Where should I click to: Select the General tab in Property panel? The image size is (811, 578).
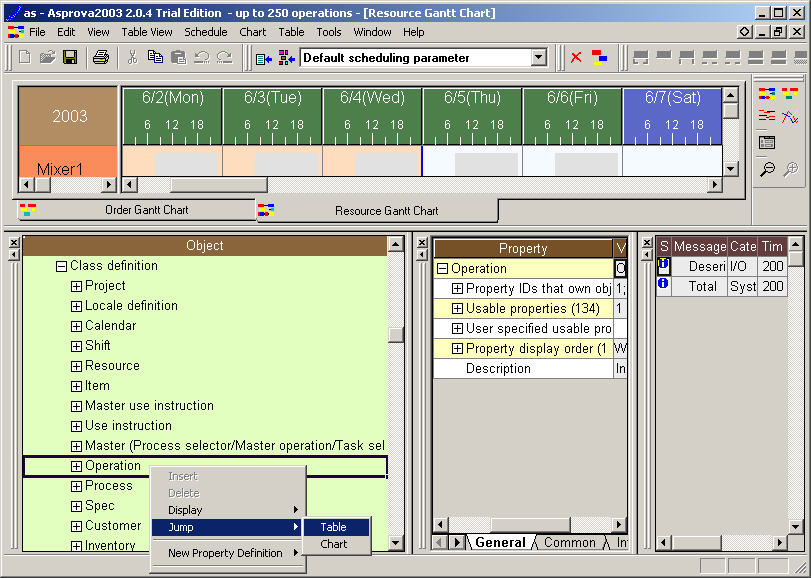click(x=500, y=542)
